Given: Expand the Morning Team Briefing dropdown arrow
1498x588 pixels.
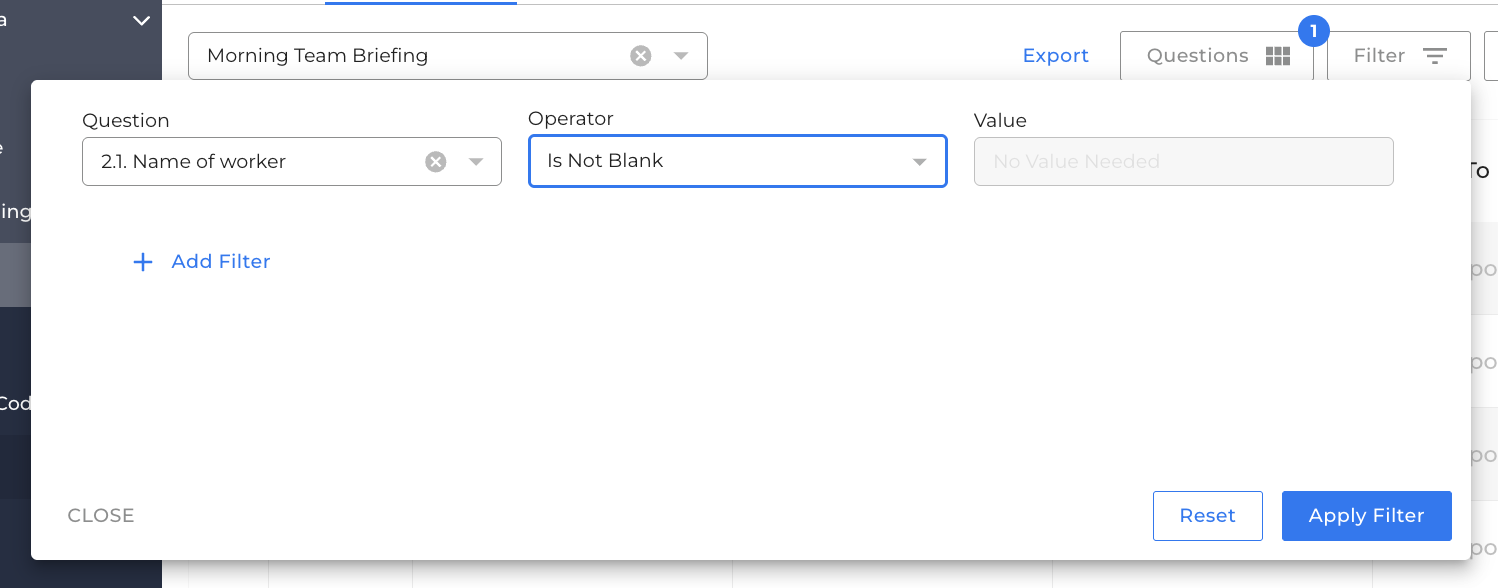Looking at the screenshot, I should point(681,56).
